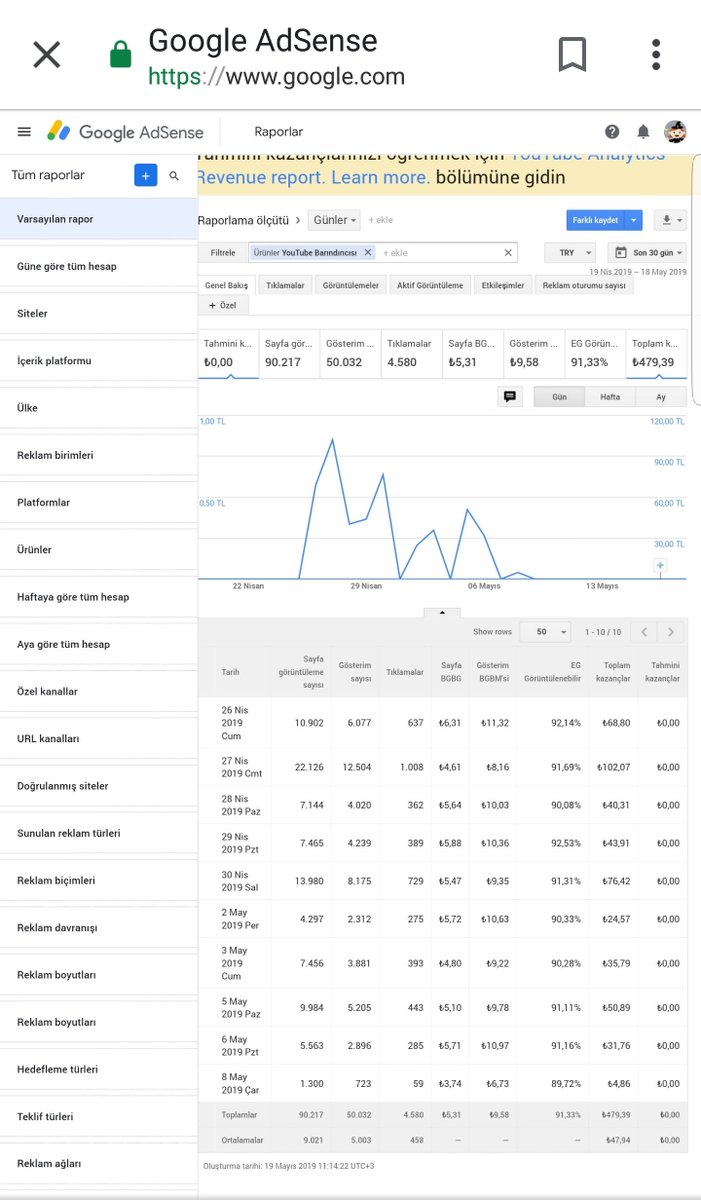Open browser three-dot overflow menu
This screenshot has width=701, height=1200.
tap(656, 55)
